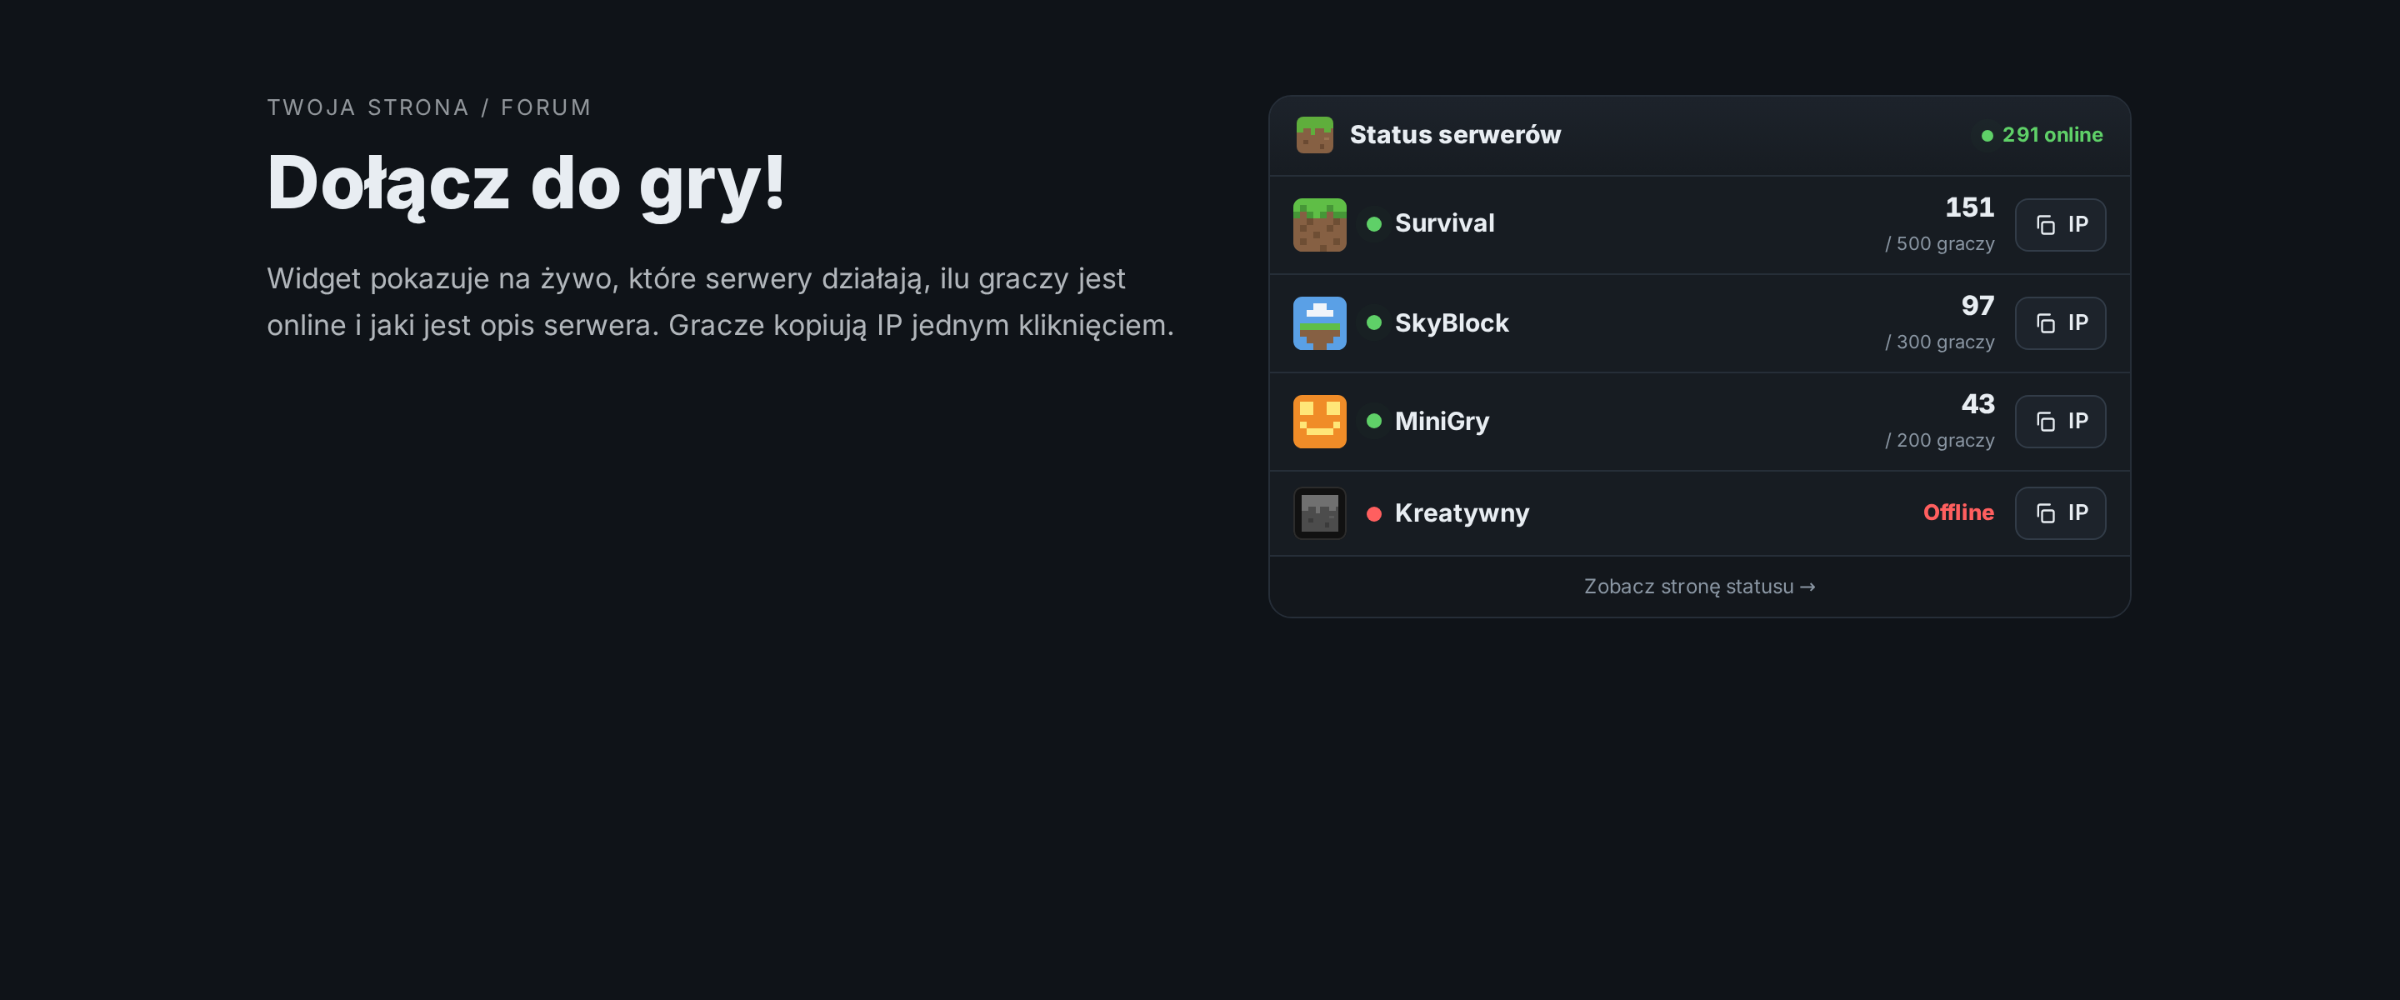Click the MiniGry orange face icon
This screenshot has height=1000, width=2400.
1319,421
